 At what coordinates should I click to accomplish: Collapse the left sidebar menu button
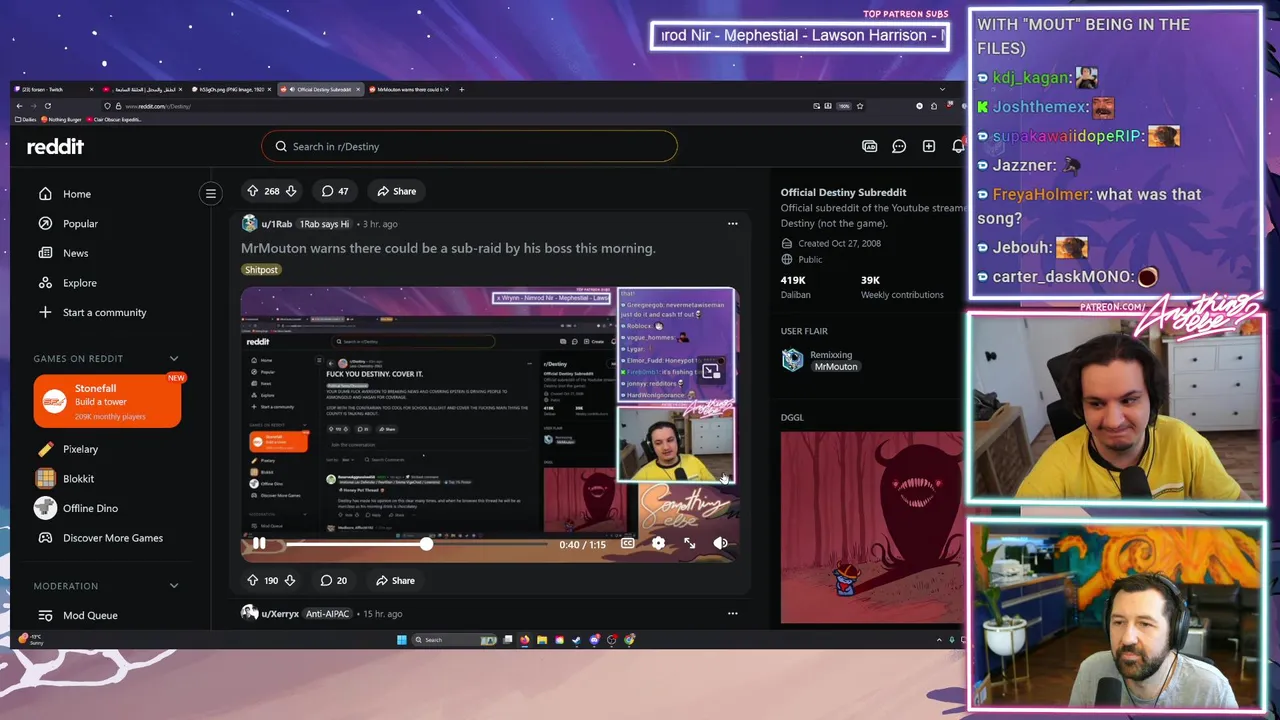pyautogui.click(x=210, y=194)
